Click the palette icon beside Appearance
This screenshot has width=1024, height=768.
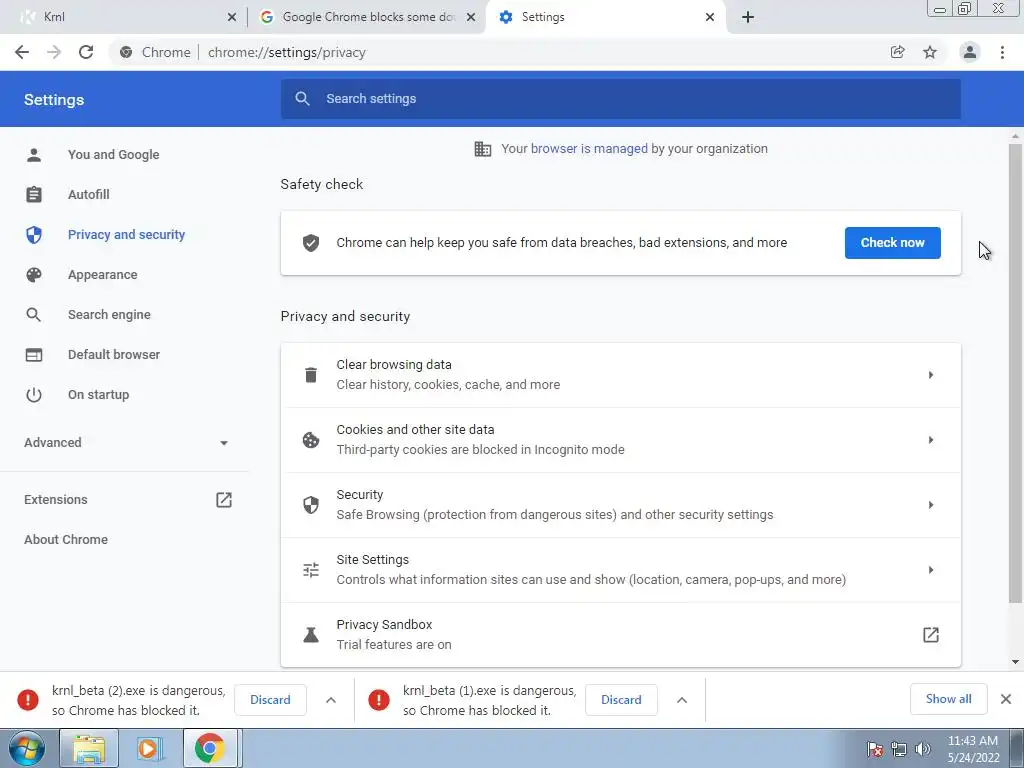pos(34,275)
